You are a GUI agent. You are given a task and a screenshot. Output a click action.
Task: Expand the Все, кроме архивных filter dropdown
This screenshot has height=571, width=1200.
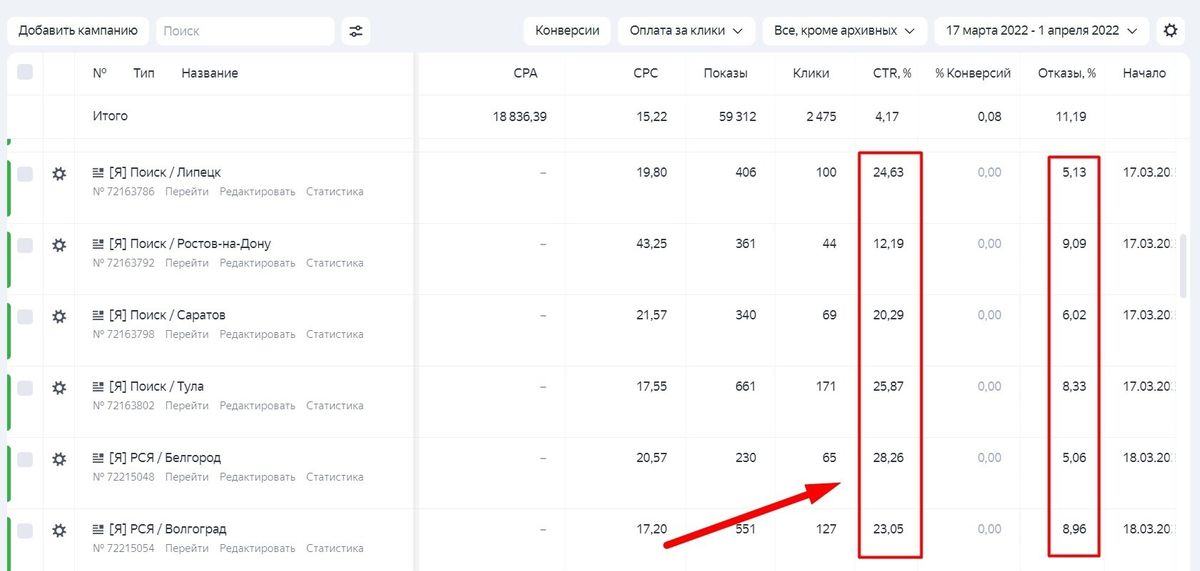click(845, 31)
